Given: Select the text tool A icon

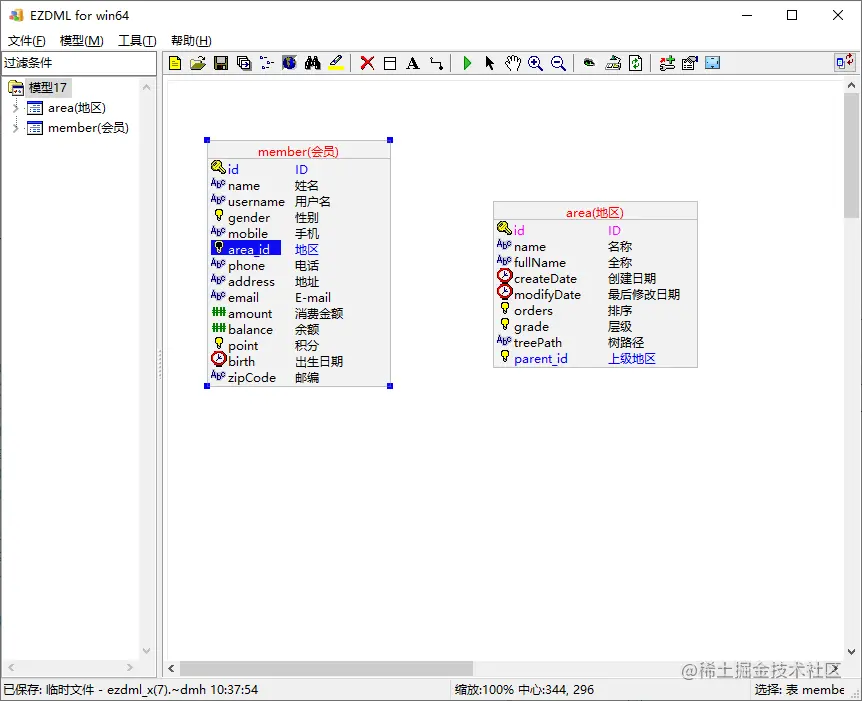Looking at the screenshot, I should 413,63.
